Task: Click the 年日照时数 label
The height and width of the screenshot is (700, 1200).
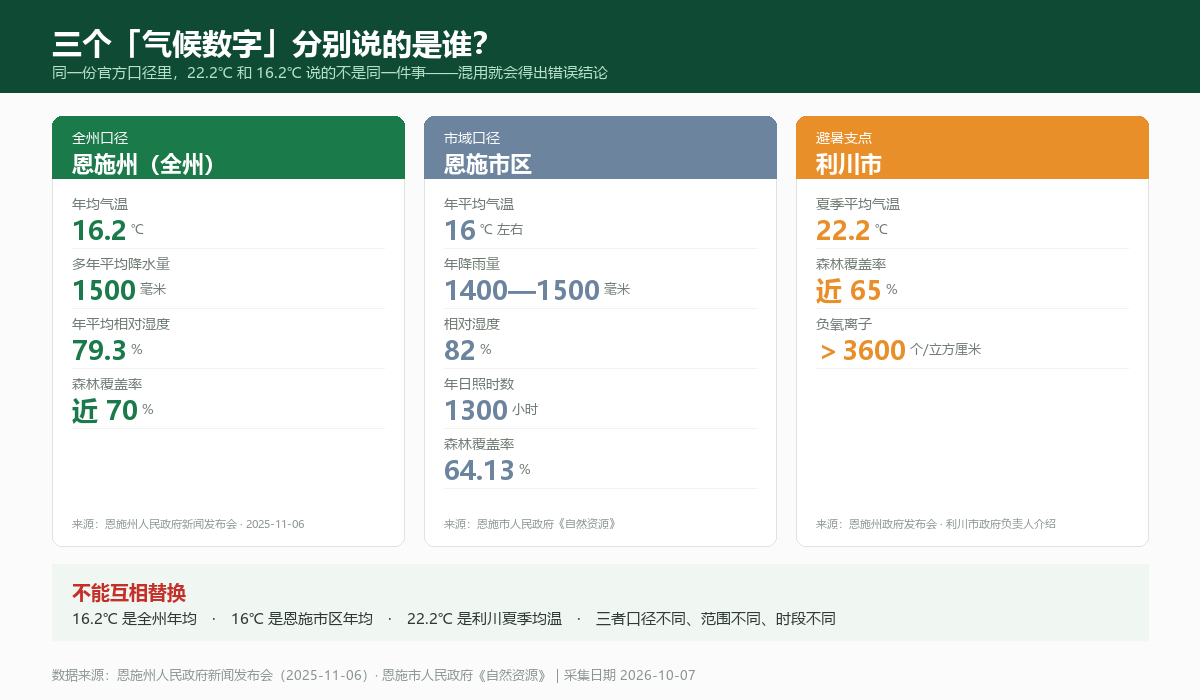Action: 479,384
